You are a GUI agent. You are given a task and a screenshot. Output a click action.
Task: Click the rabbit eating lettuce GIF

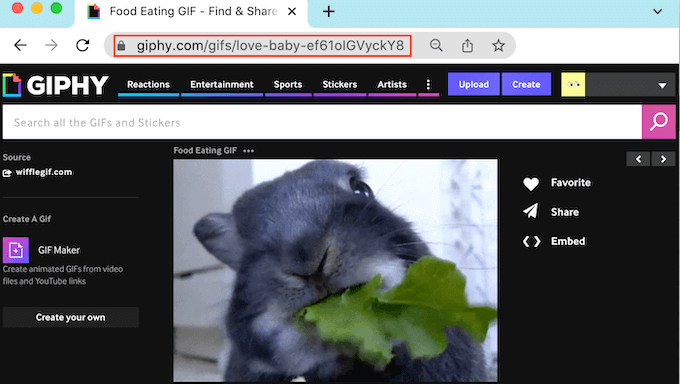pos(335,270)
